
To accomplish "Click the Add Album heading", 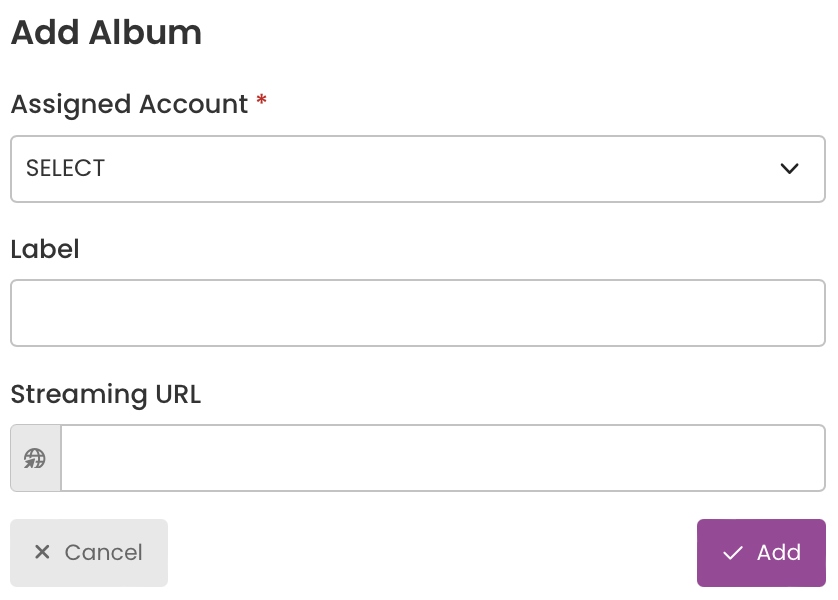I will (106, 33).
